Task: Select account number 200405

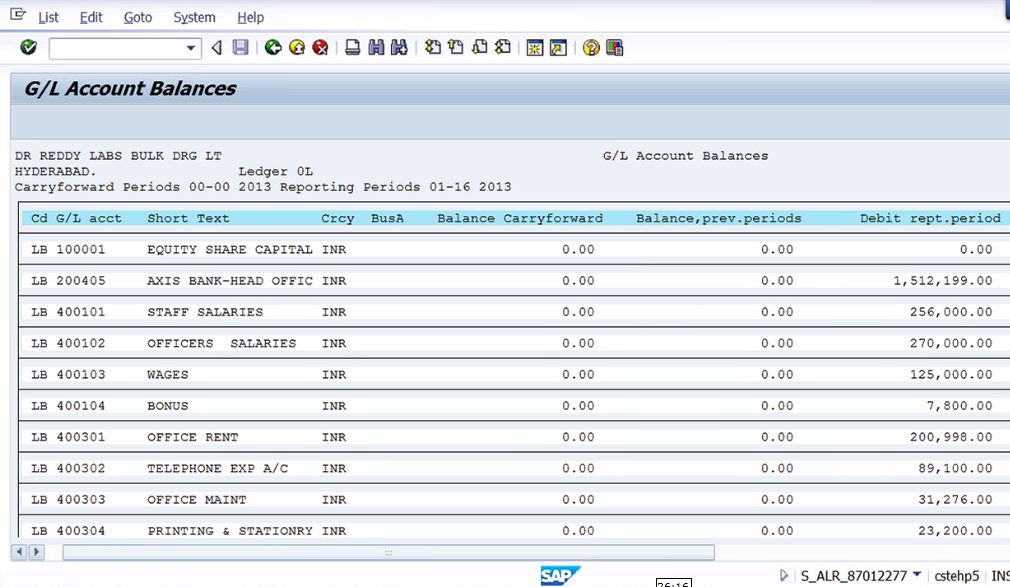Action: coord(81,281)
